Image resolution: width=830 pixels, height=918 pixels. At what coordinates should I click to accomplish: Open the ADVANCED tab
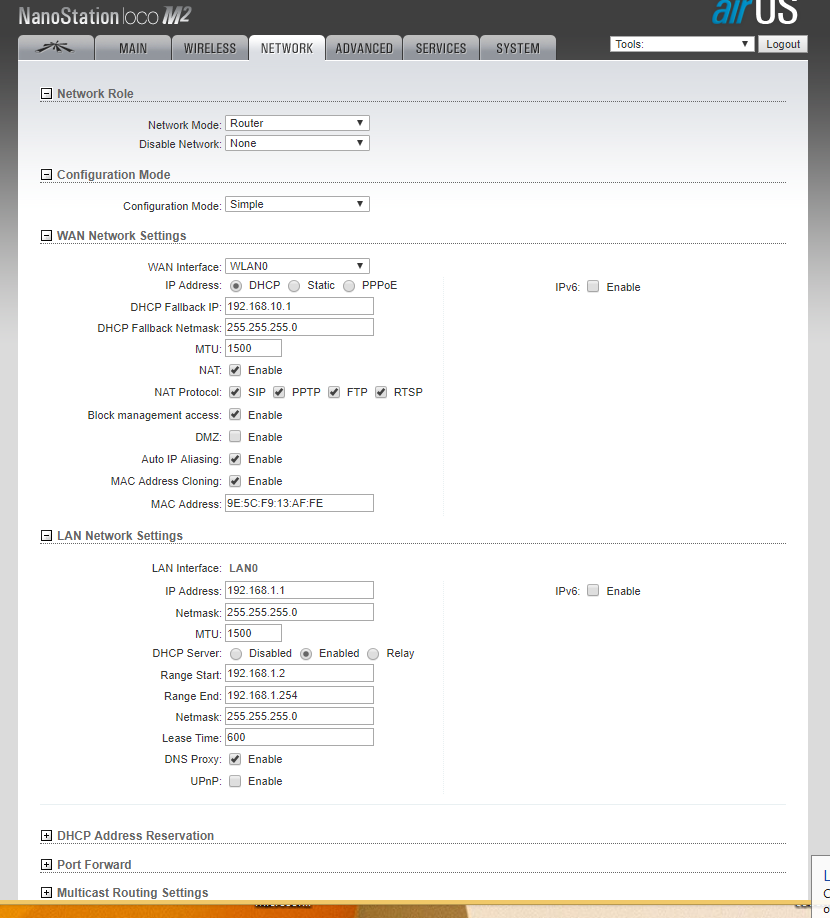tap(364, 48)
